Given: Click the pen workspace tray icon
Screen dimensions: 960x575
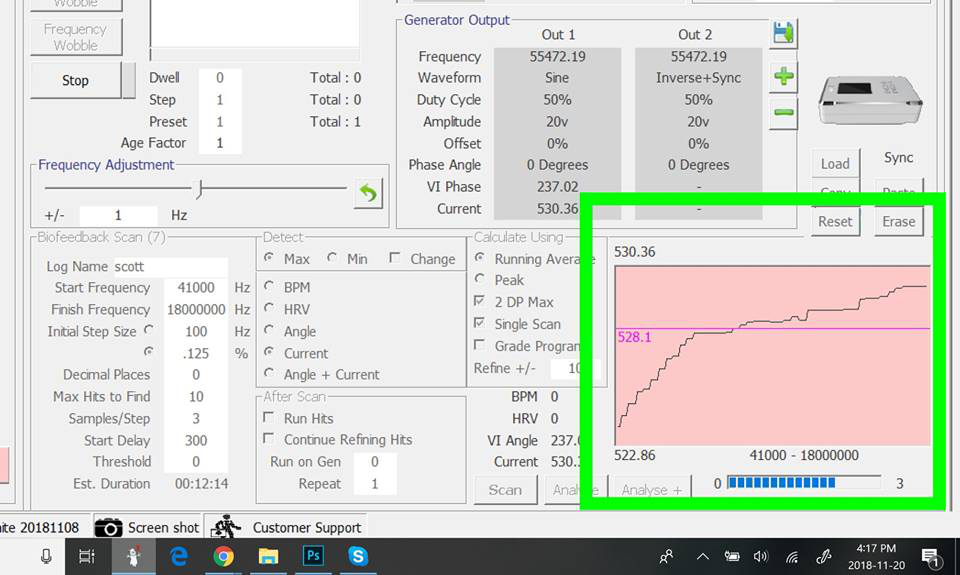Looking at the screenshot, I should [823, 556].
